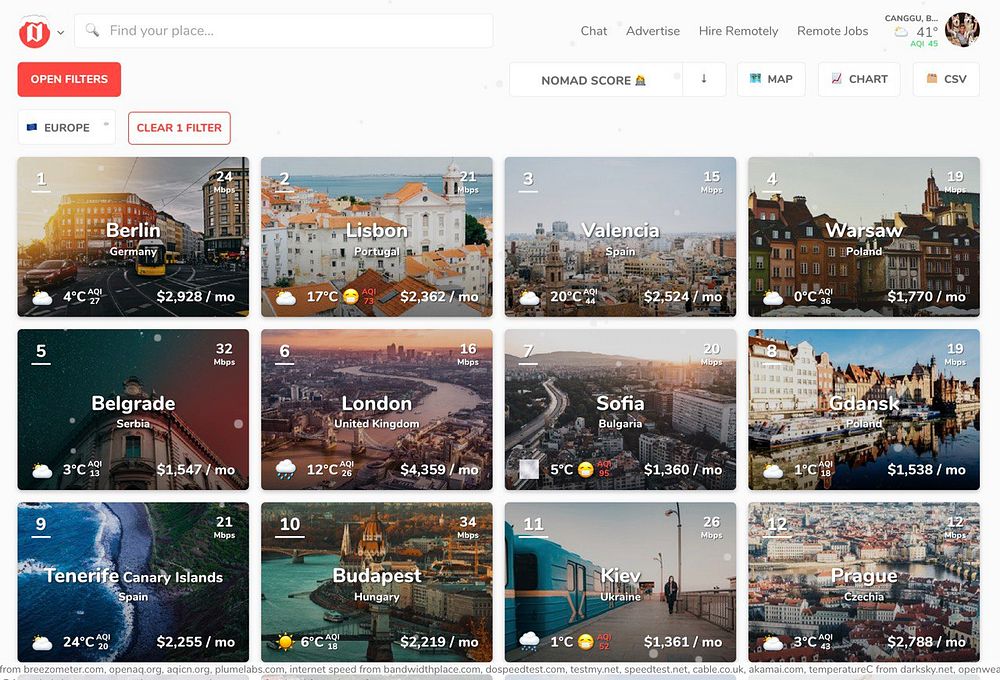Click the chart icon in CHART button
This screenshot has height=680, width=1000.
(836, 78)
